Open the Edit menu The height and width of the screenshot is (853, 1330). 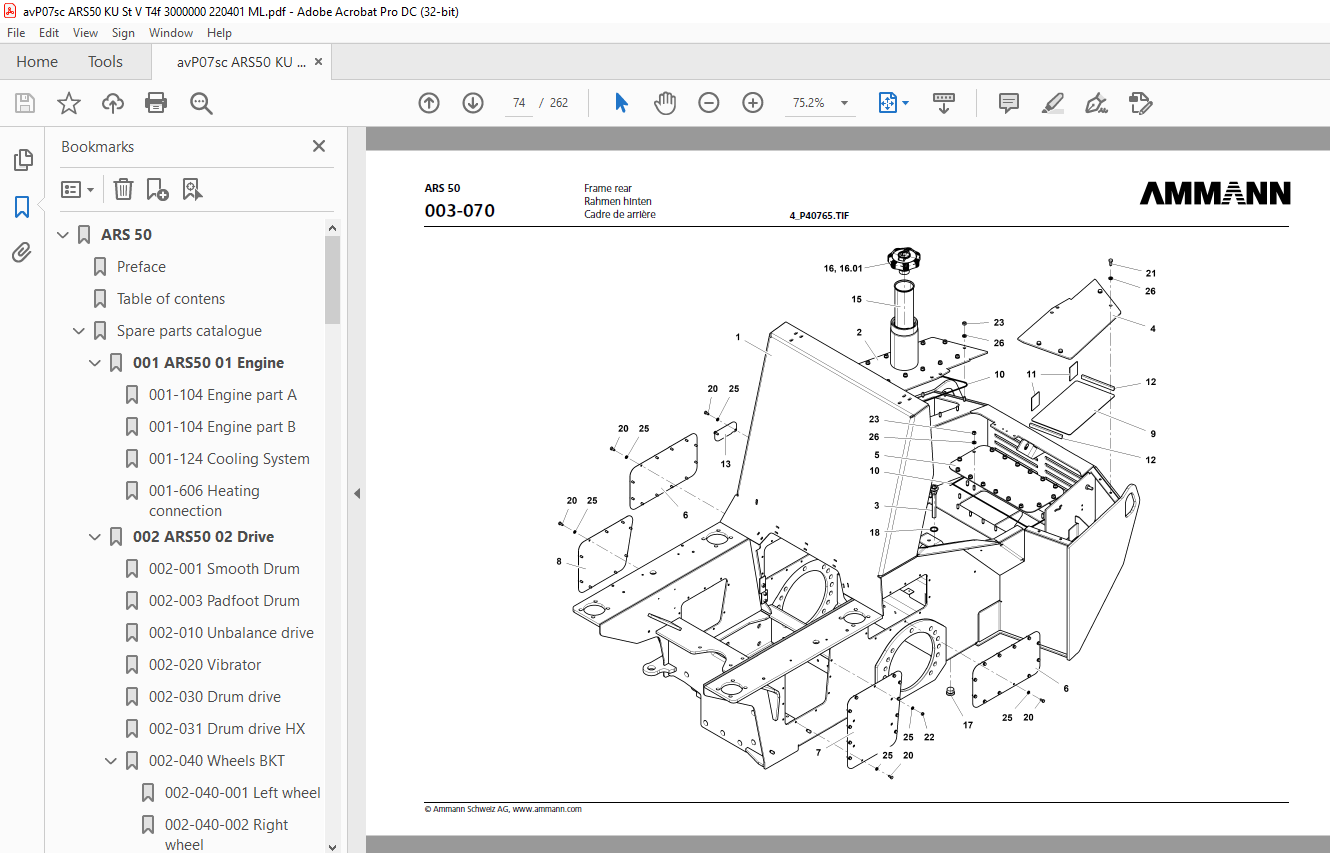tap(49, 33)
